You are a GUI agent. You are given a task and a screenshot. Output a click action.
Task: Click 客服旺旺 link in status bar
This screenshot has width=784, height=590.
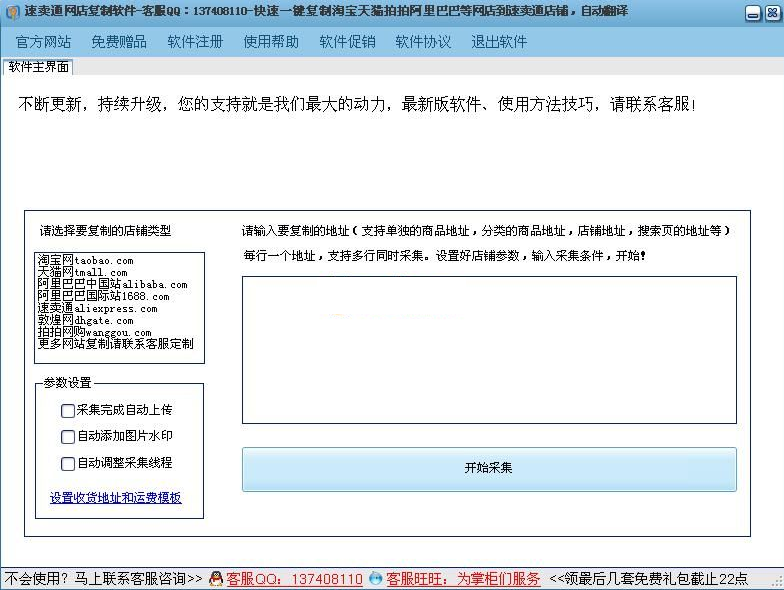pos(463,579)
